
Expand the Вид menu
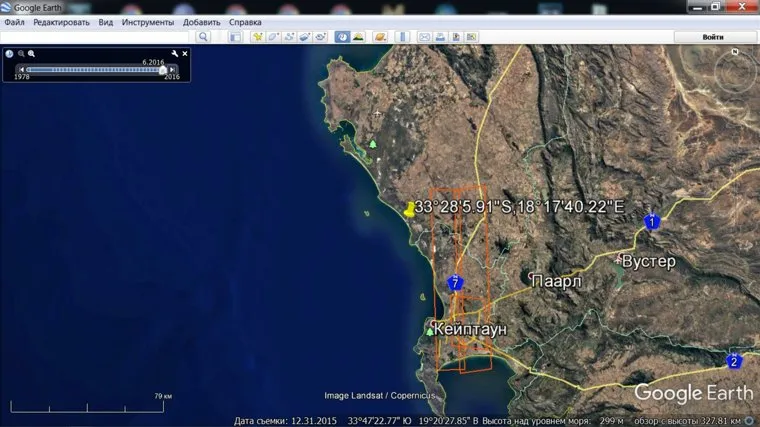tap(105, 22)
